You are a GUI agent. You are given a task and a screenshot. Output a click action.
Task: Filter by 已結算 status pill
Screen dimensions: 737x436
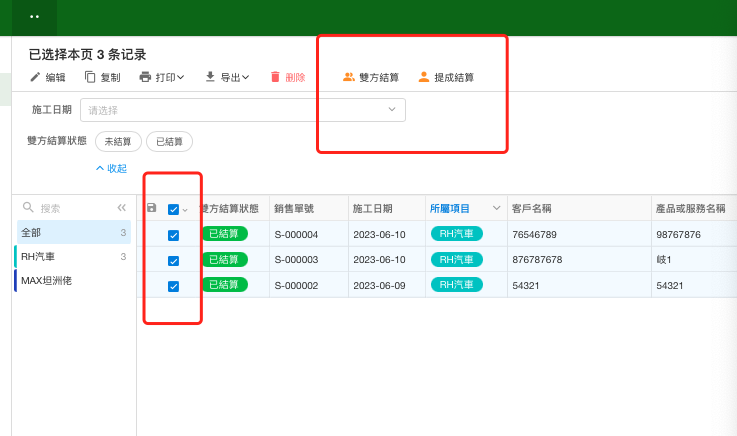(x=169, y=141)
